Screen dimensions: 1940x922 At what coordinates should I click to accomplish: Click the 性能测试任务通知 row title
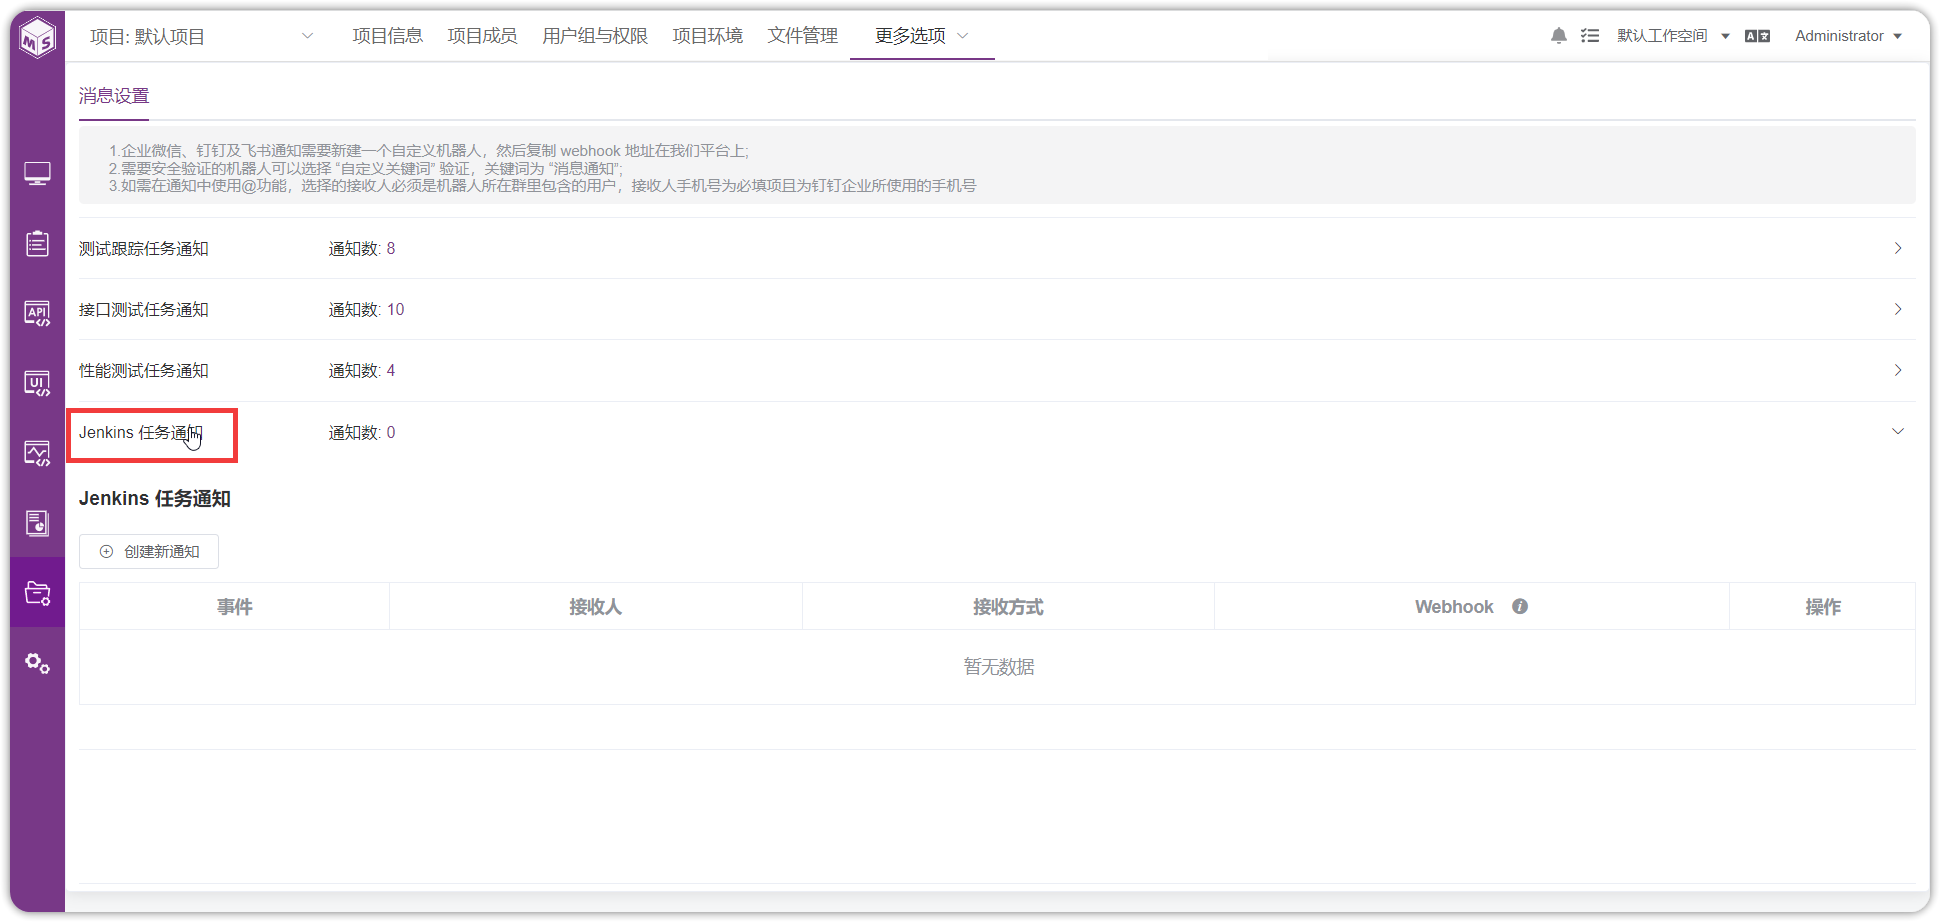tap(144, 371)
